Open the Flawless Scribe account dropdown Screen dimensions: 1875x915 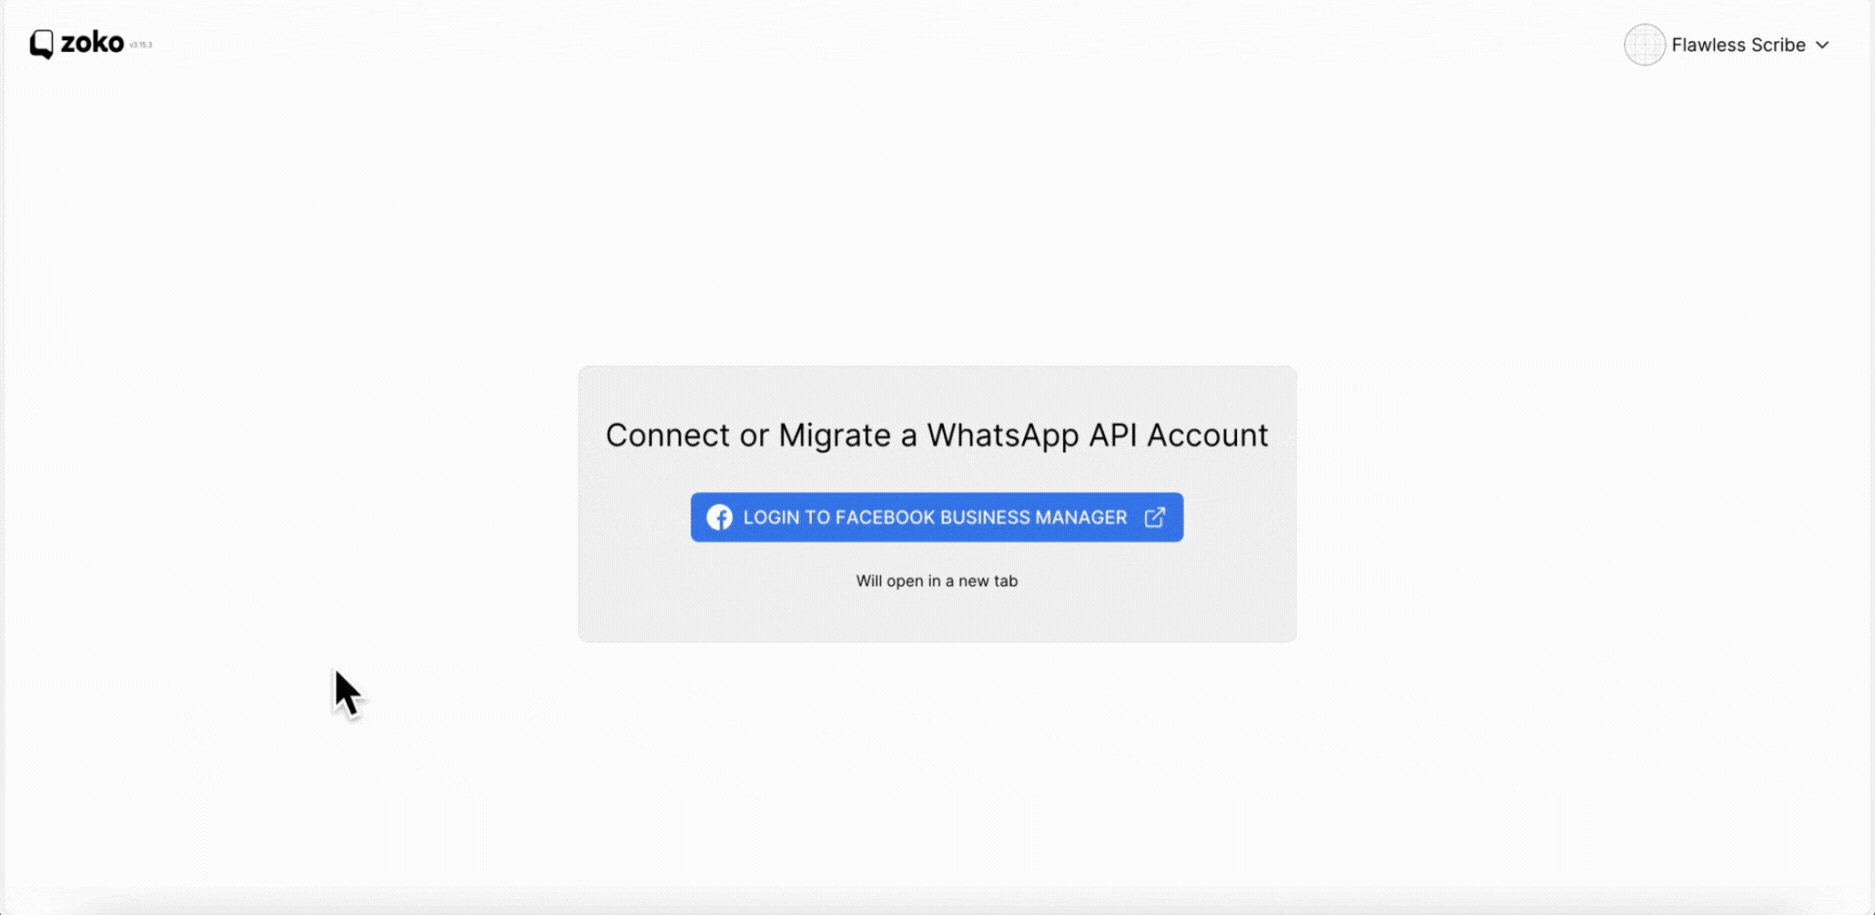click(1727, 45)
